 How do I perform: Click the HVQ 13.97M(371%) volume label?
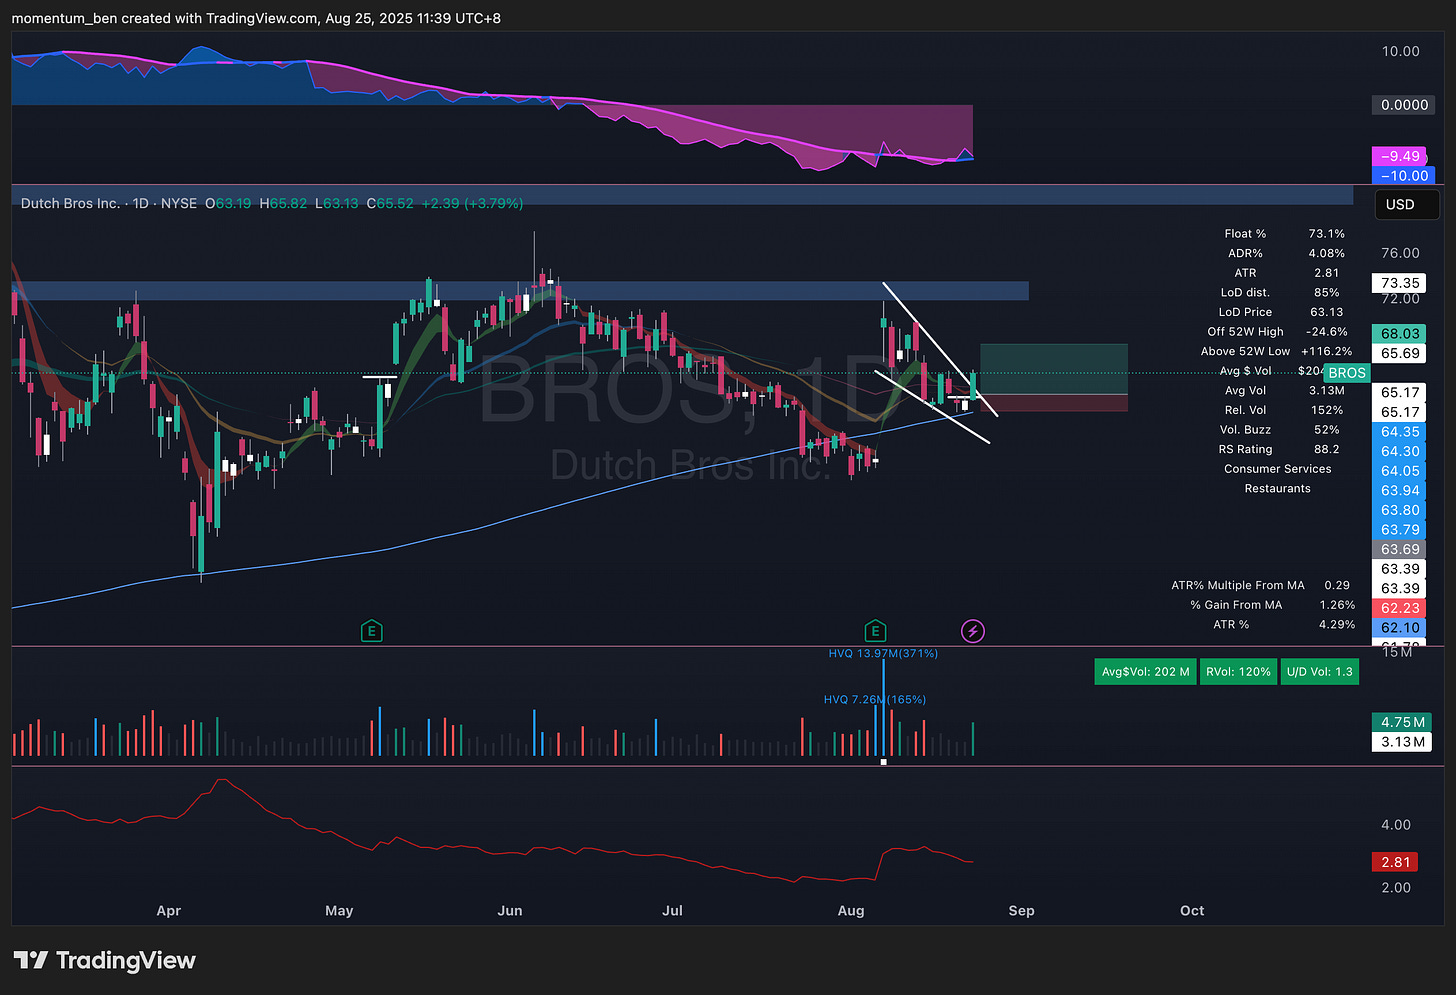click(x=883, y=653)
